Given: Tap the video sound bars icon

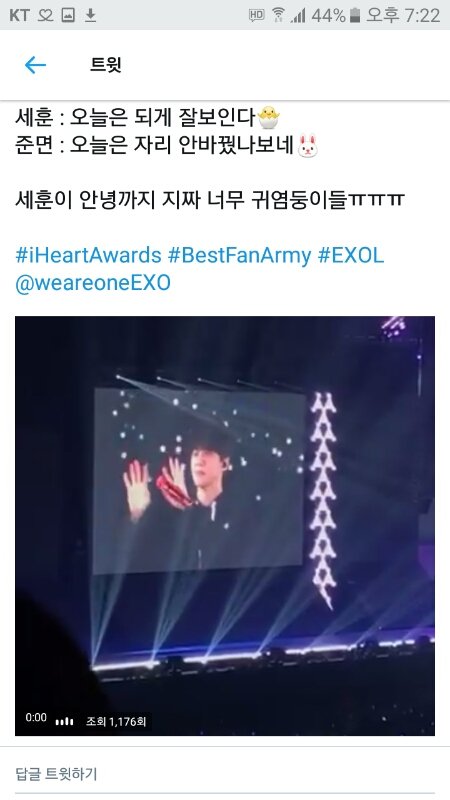Looking at the screenshot, I should point(64,721).
